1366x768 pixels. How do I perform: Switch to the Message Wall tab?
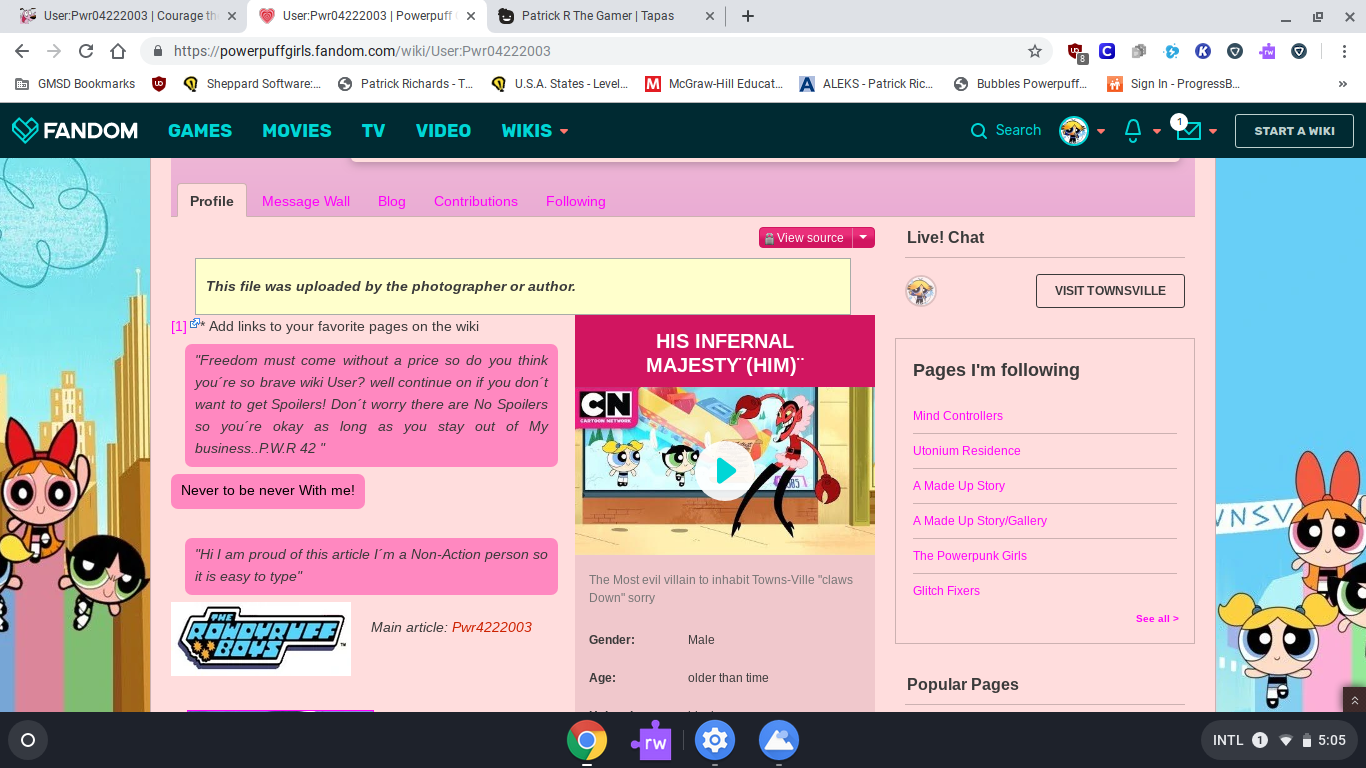[306, 201]
